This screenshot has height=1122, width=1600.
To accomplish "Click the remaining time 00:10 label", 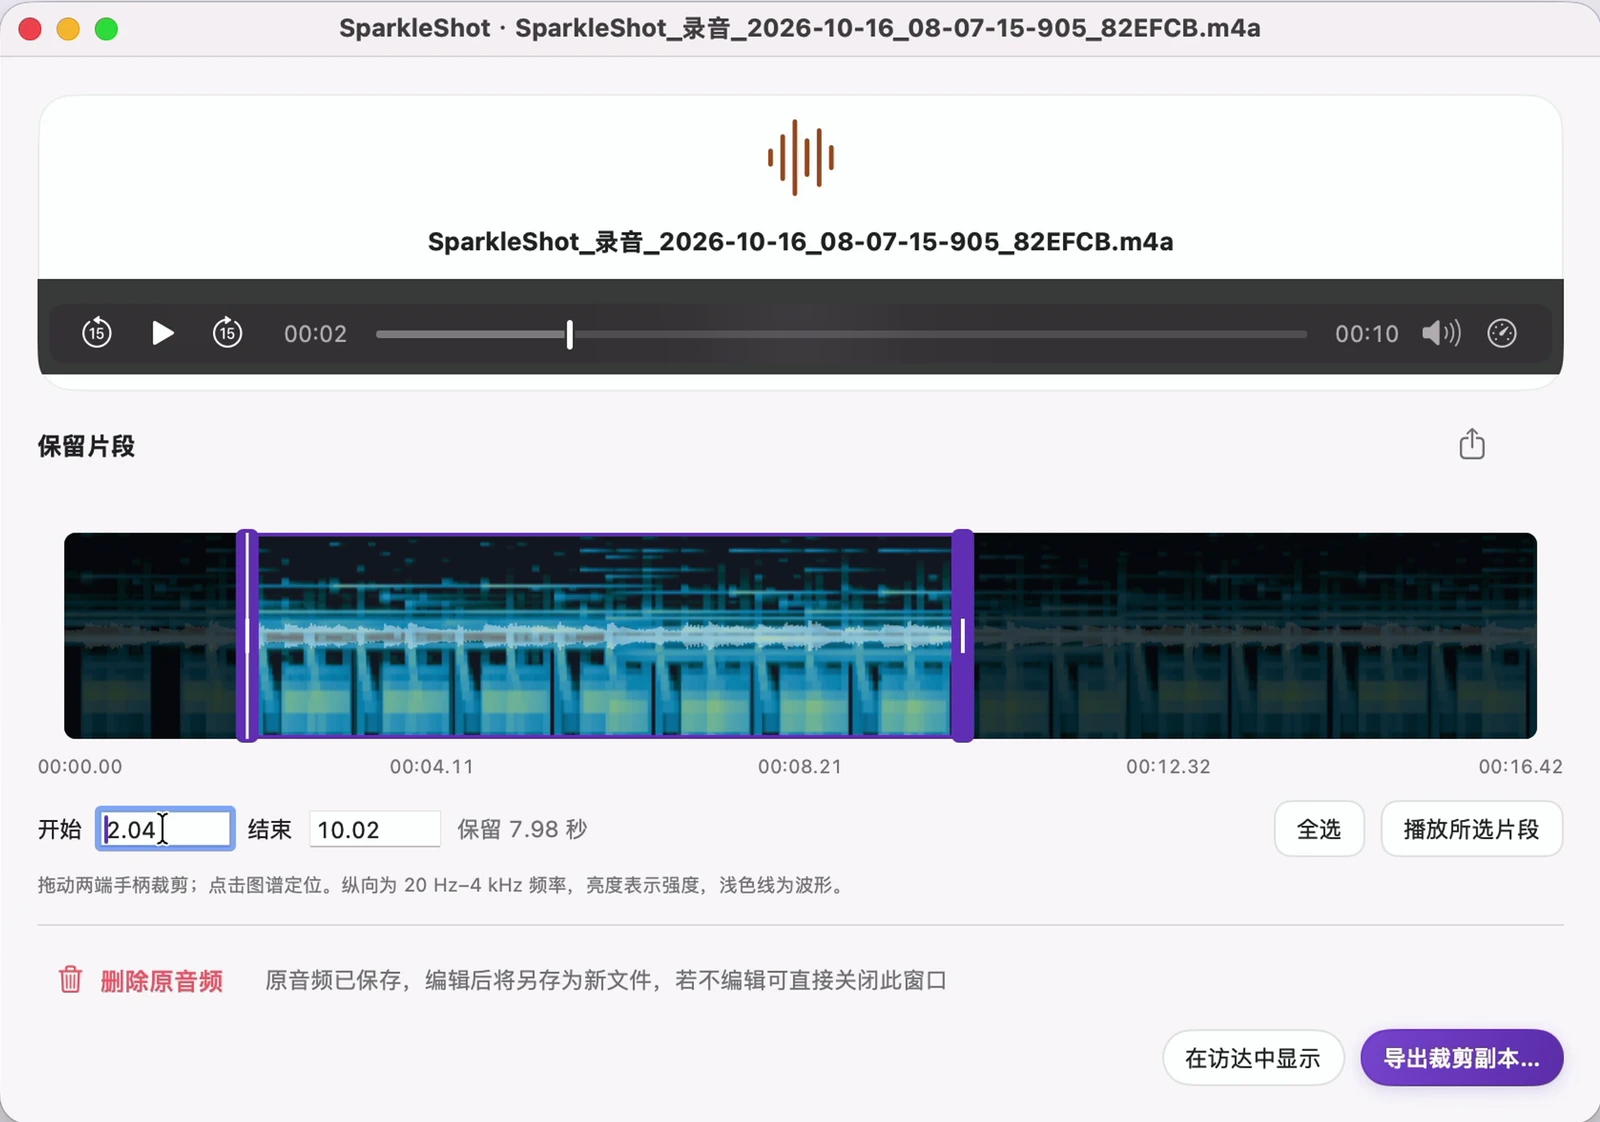I will [x=1366, y=334].
